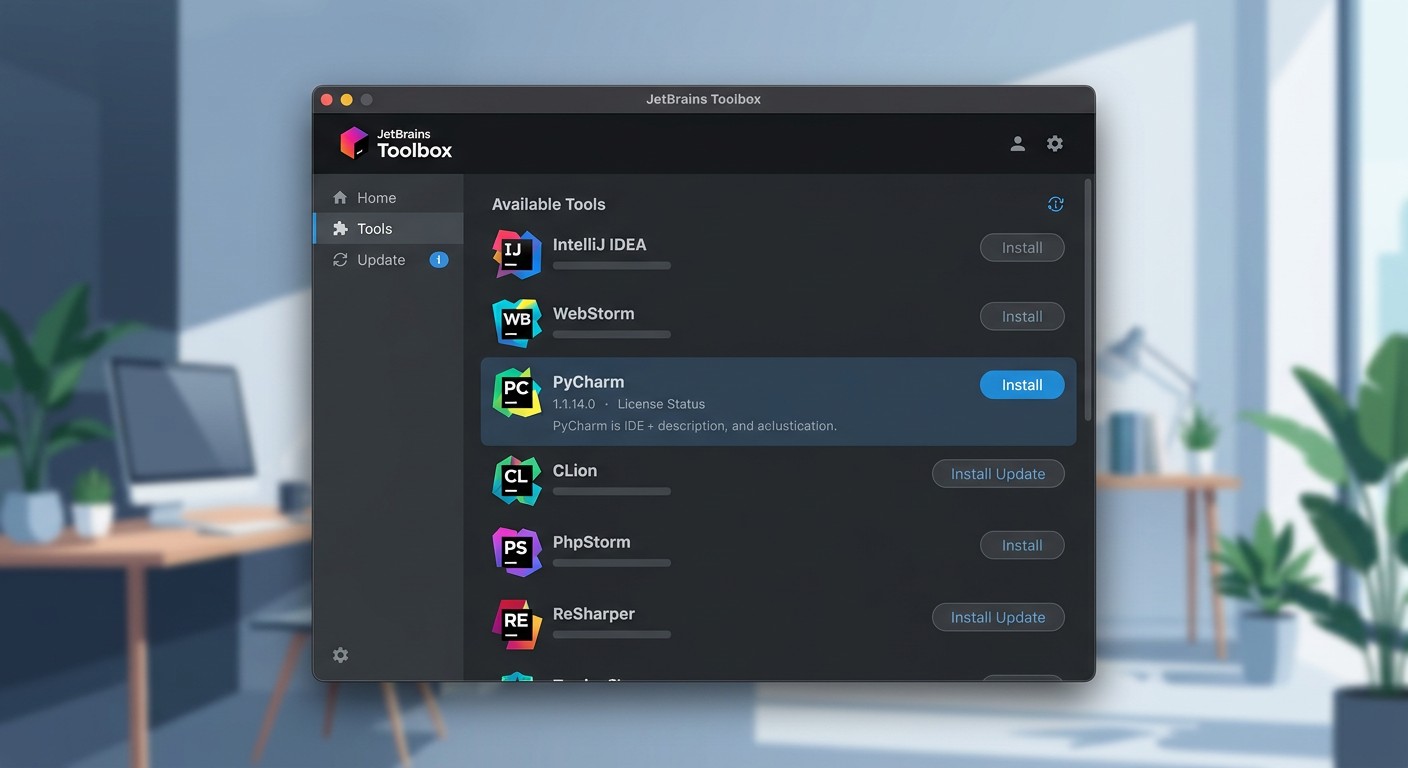Install WebStorm
The image size is (1408, 768).
pyautogui.click(x=1022, y=317)
